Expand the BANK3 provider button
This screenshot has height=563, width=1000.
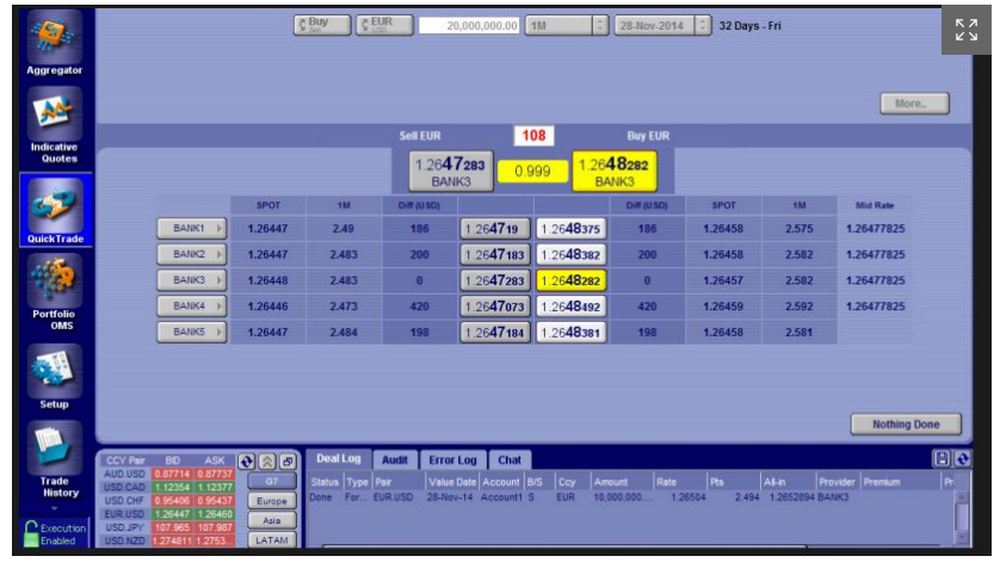[x=191, y=280]
